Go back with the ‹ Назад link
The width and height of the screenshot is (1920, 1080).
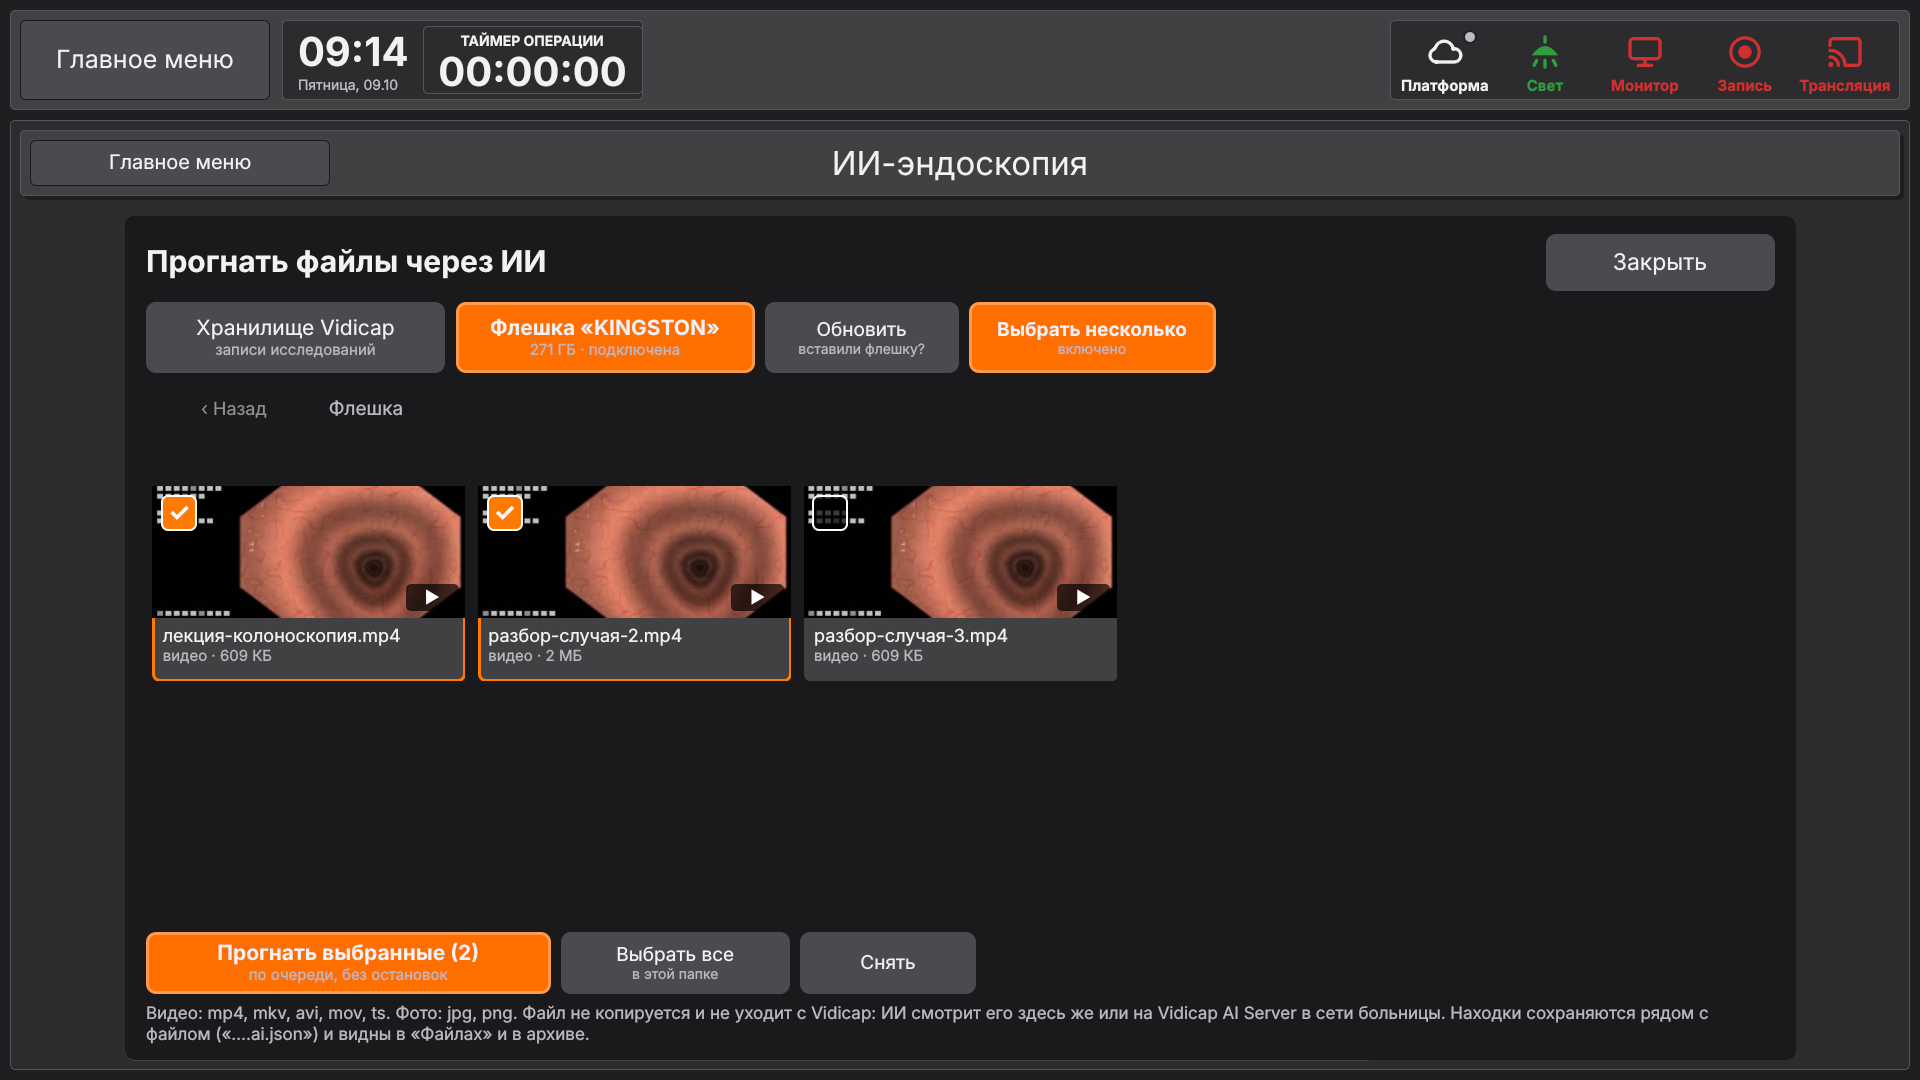[x=234, y=409]
